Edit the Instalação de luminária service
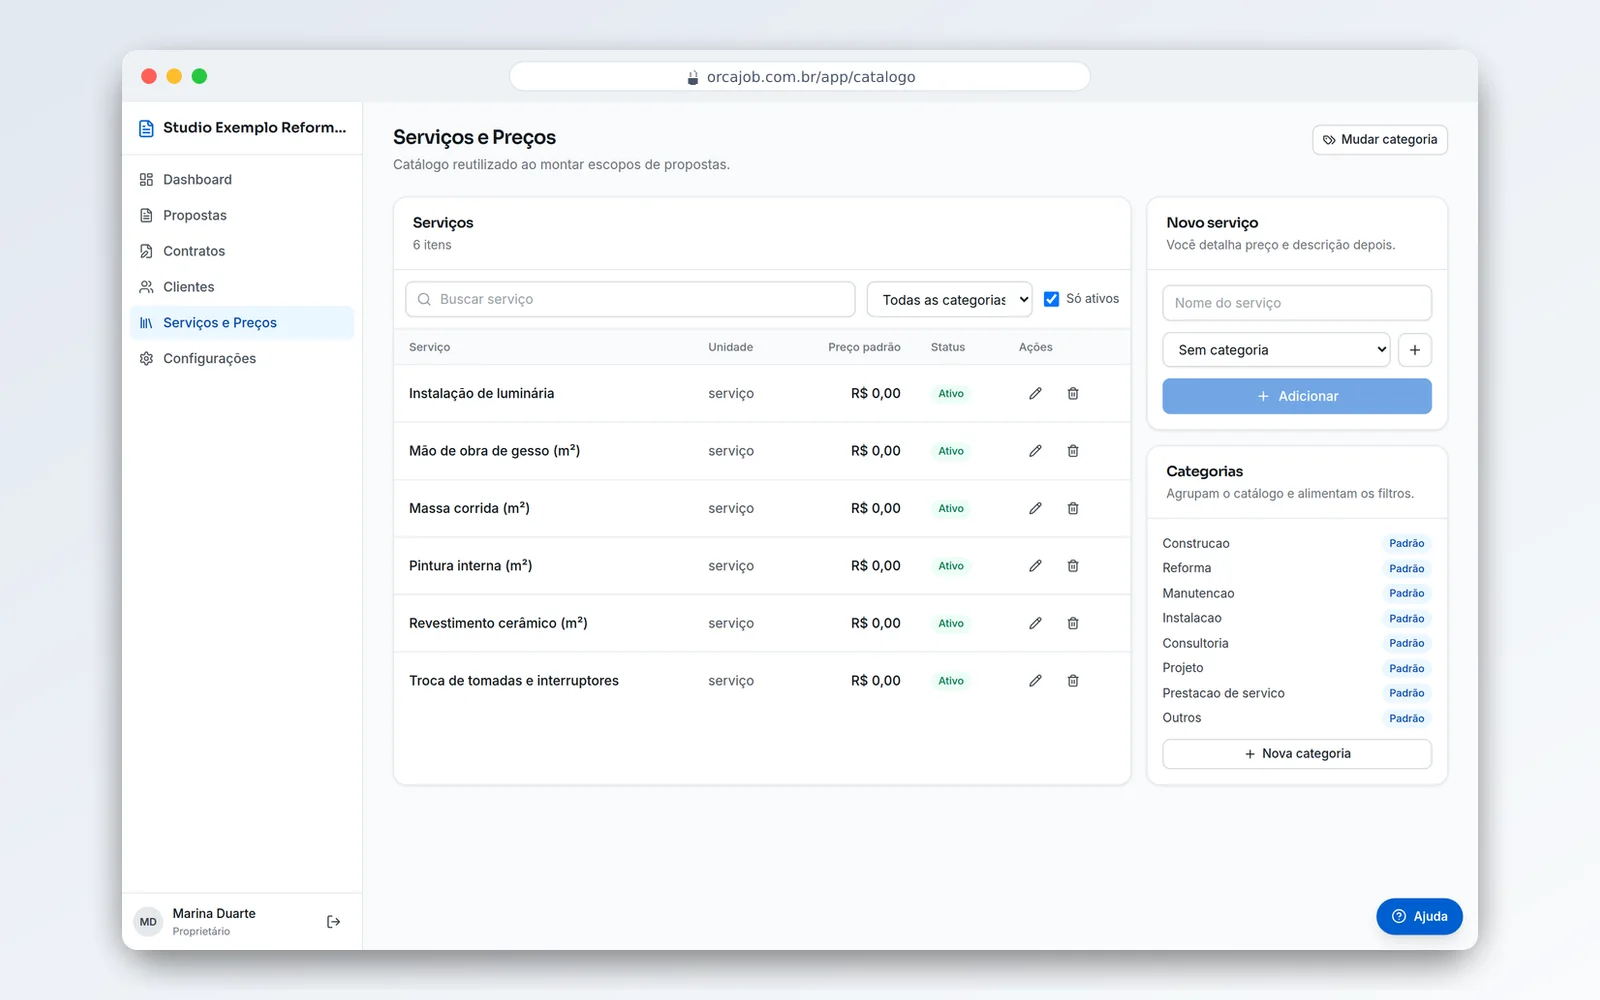This screenshot has height=1000, width=1600. click(x=1035, y=394)
